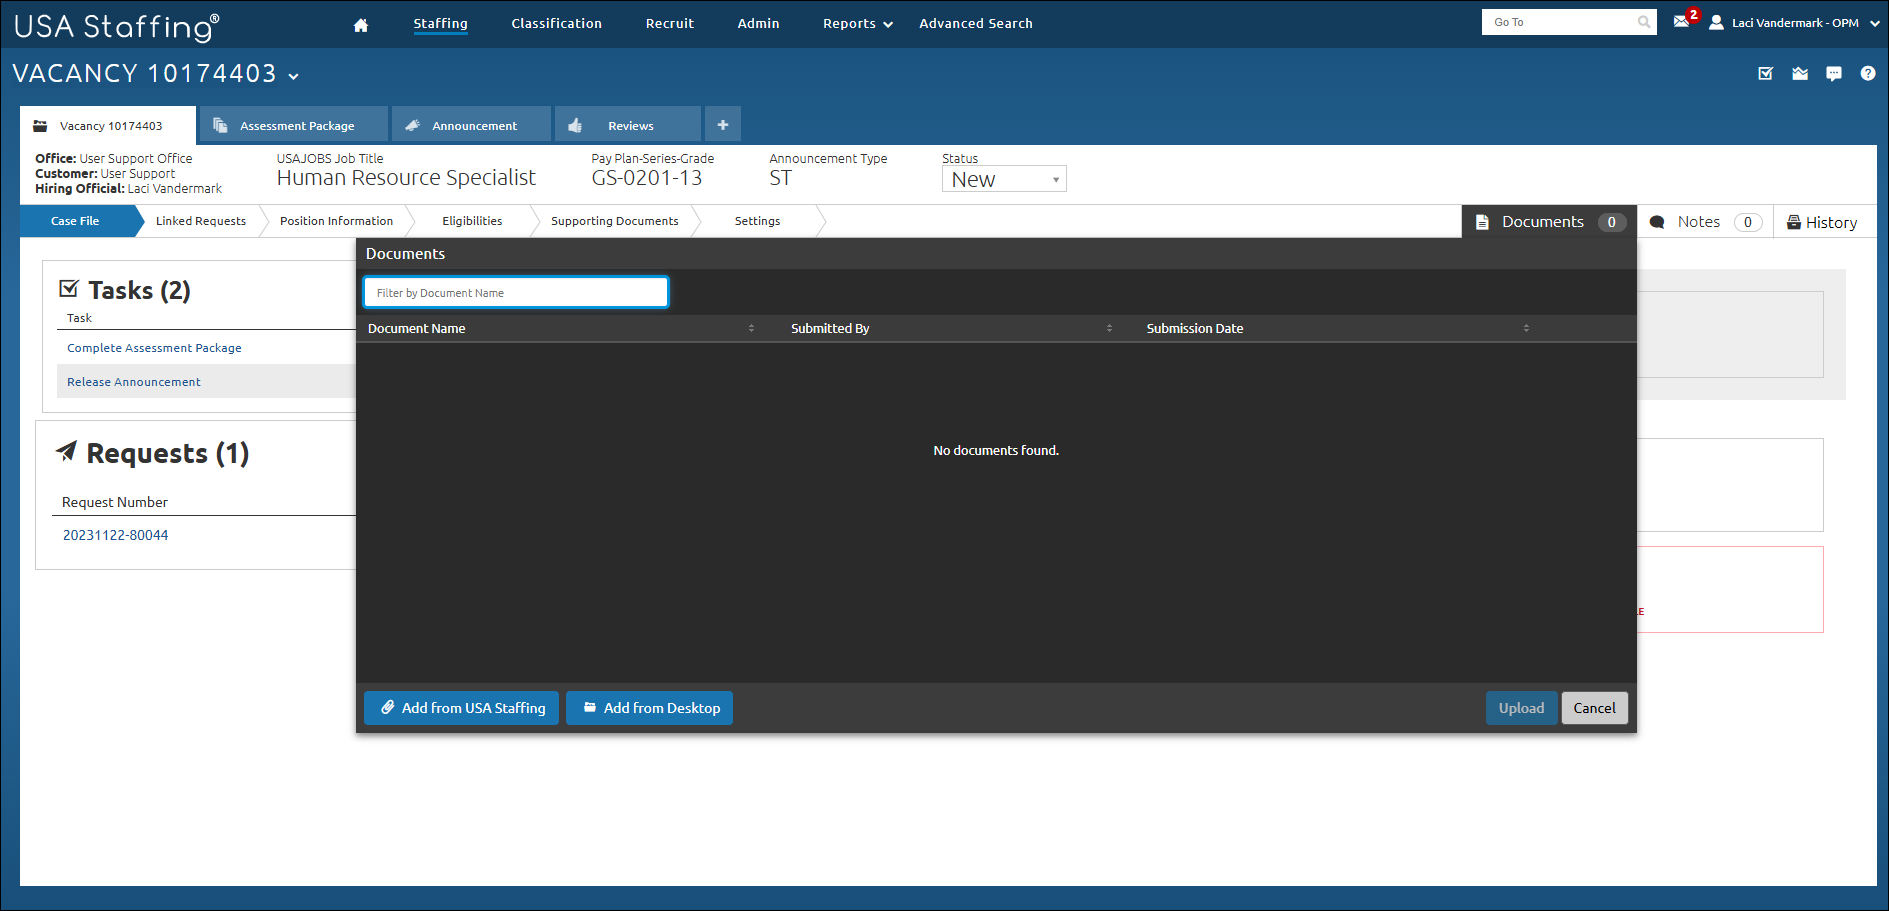The height and width of the screenshot is (911, 1889).
Task: Open Advanced Search
Action: tap(976, 24)
